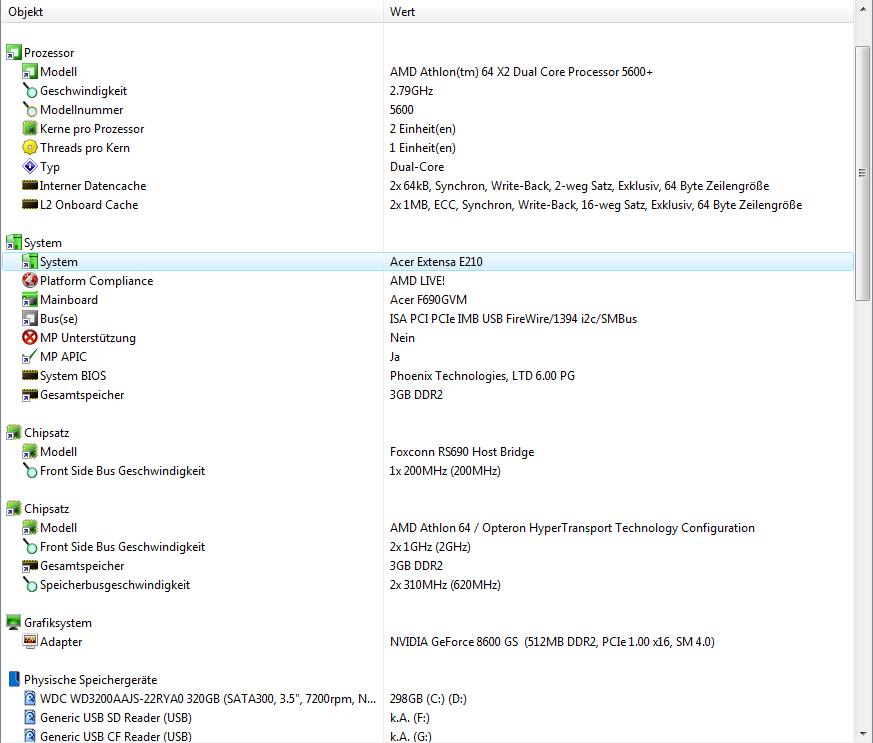
Task: Click the Dual-Core type value
Action: tap(417, 166)
